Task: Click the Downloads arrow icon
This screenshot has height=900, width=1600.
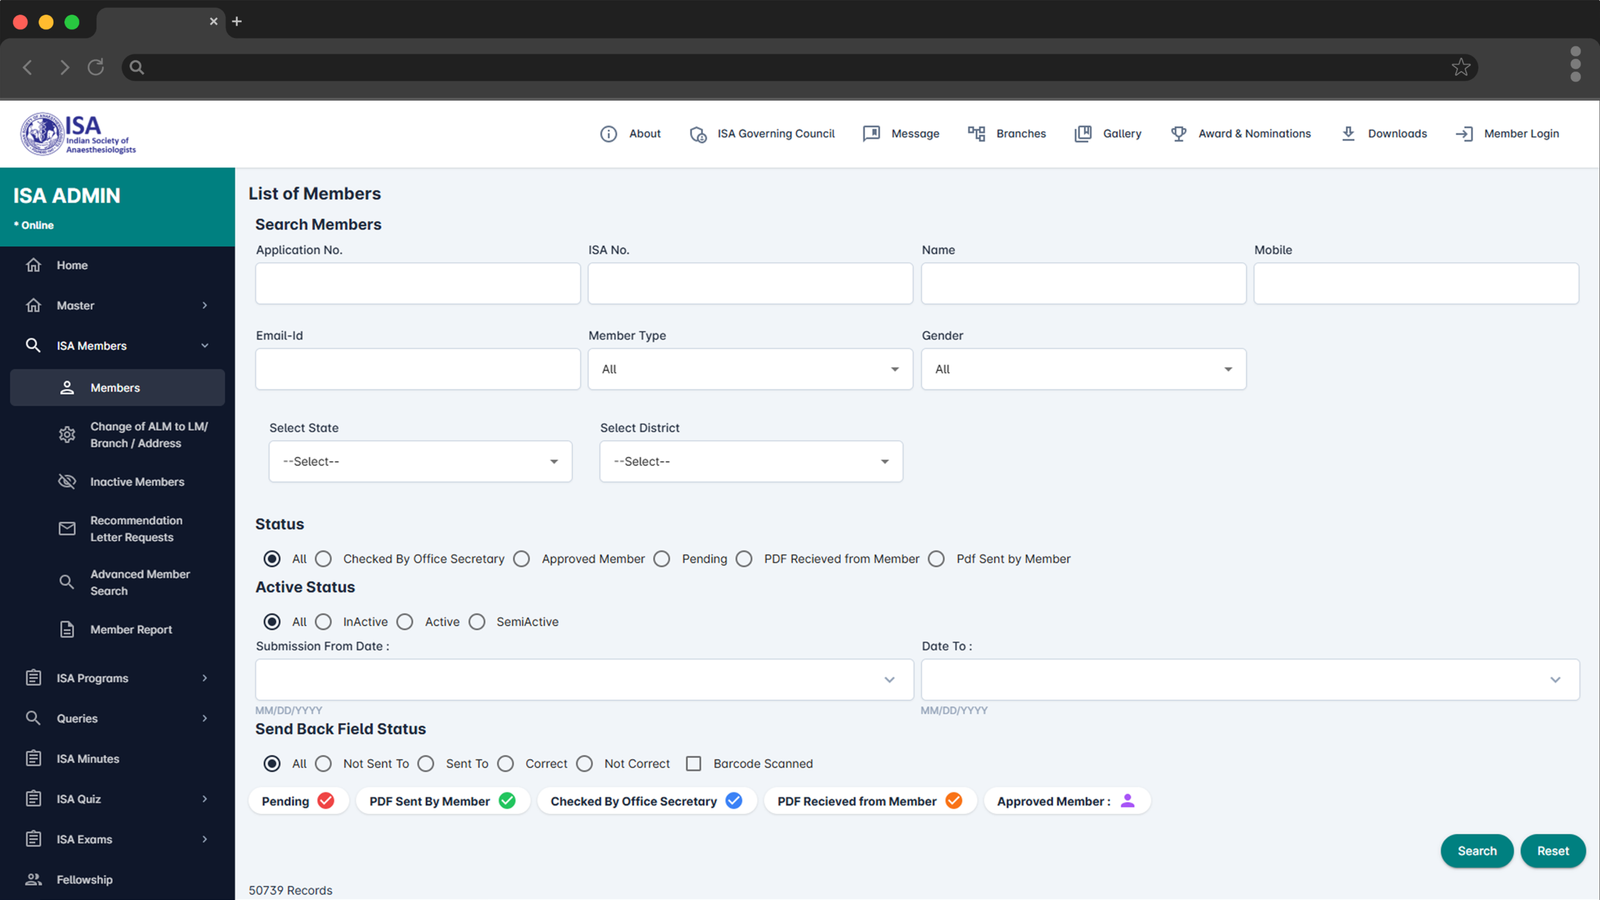Action: click(1348, 134)
